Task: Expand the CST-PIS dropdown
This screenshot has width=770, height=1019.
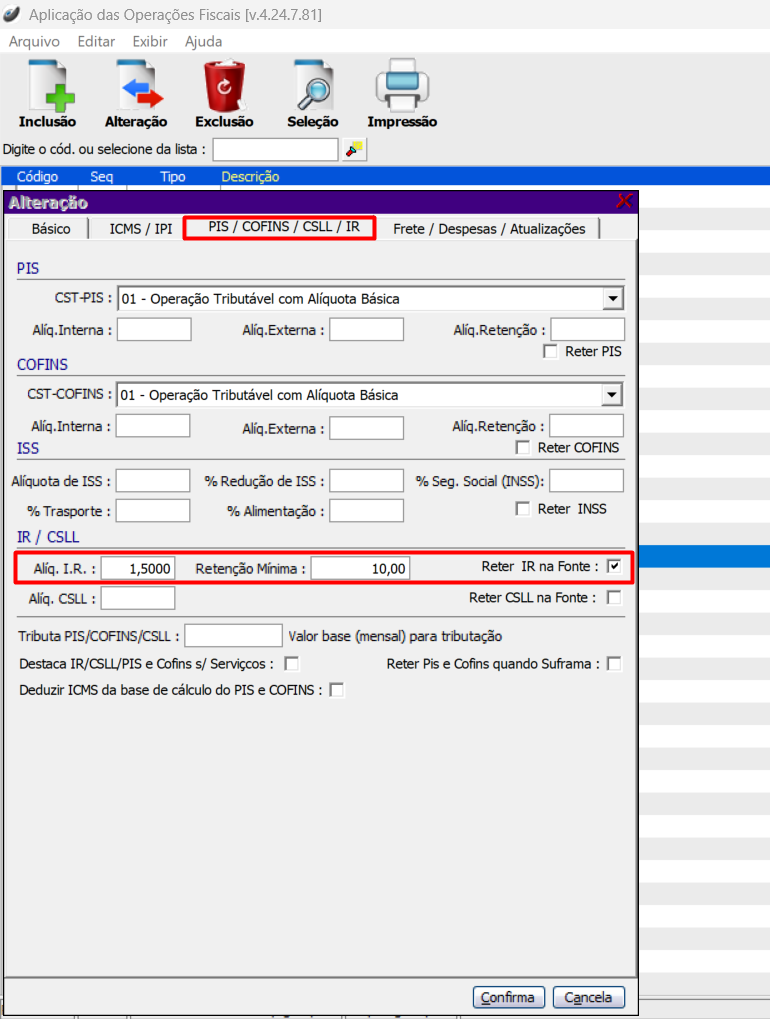Action: tap(612, 298)
